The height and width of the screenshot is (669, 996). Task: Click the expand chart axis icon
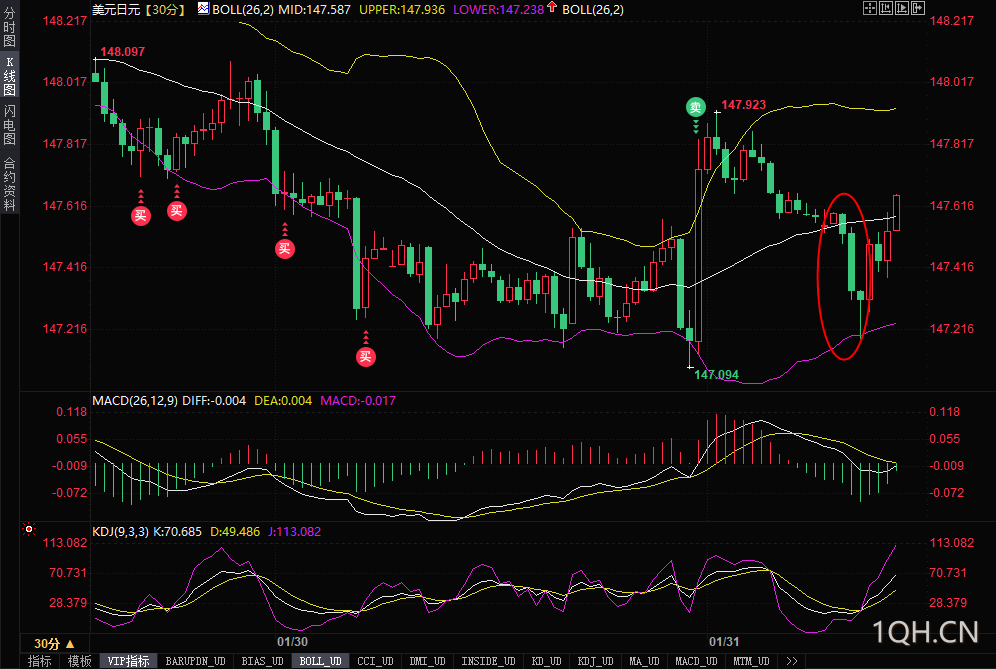902,8
